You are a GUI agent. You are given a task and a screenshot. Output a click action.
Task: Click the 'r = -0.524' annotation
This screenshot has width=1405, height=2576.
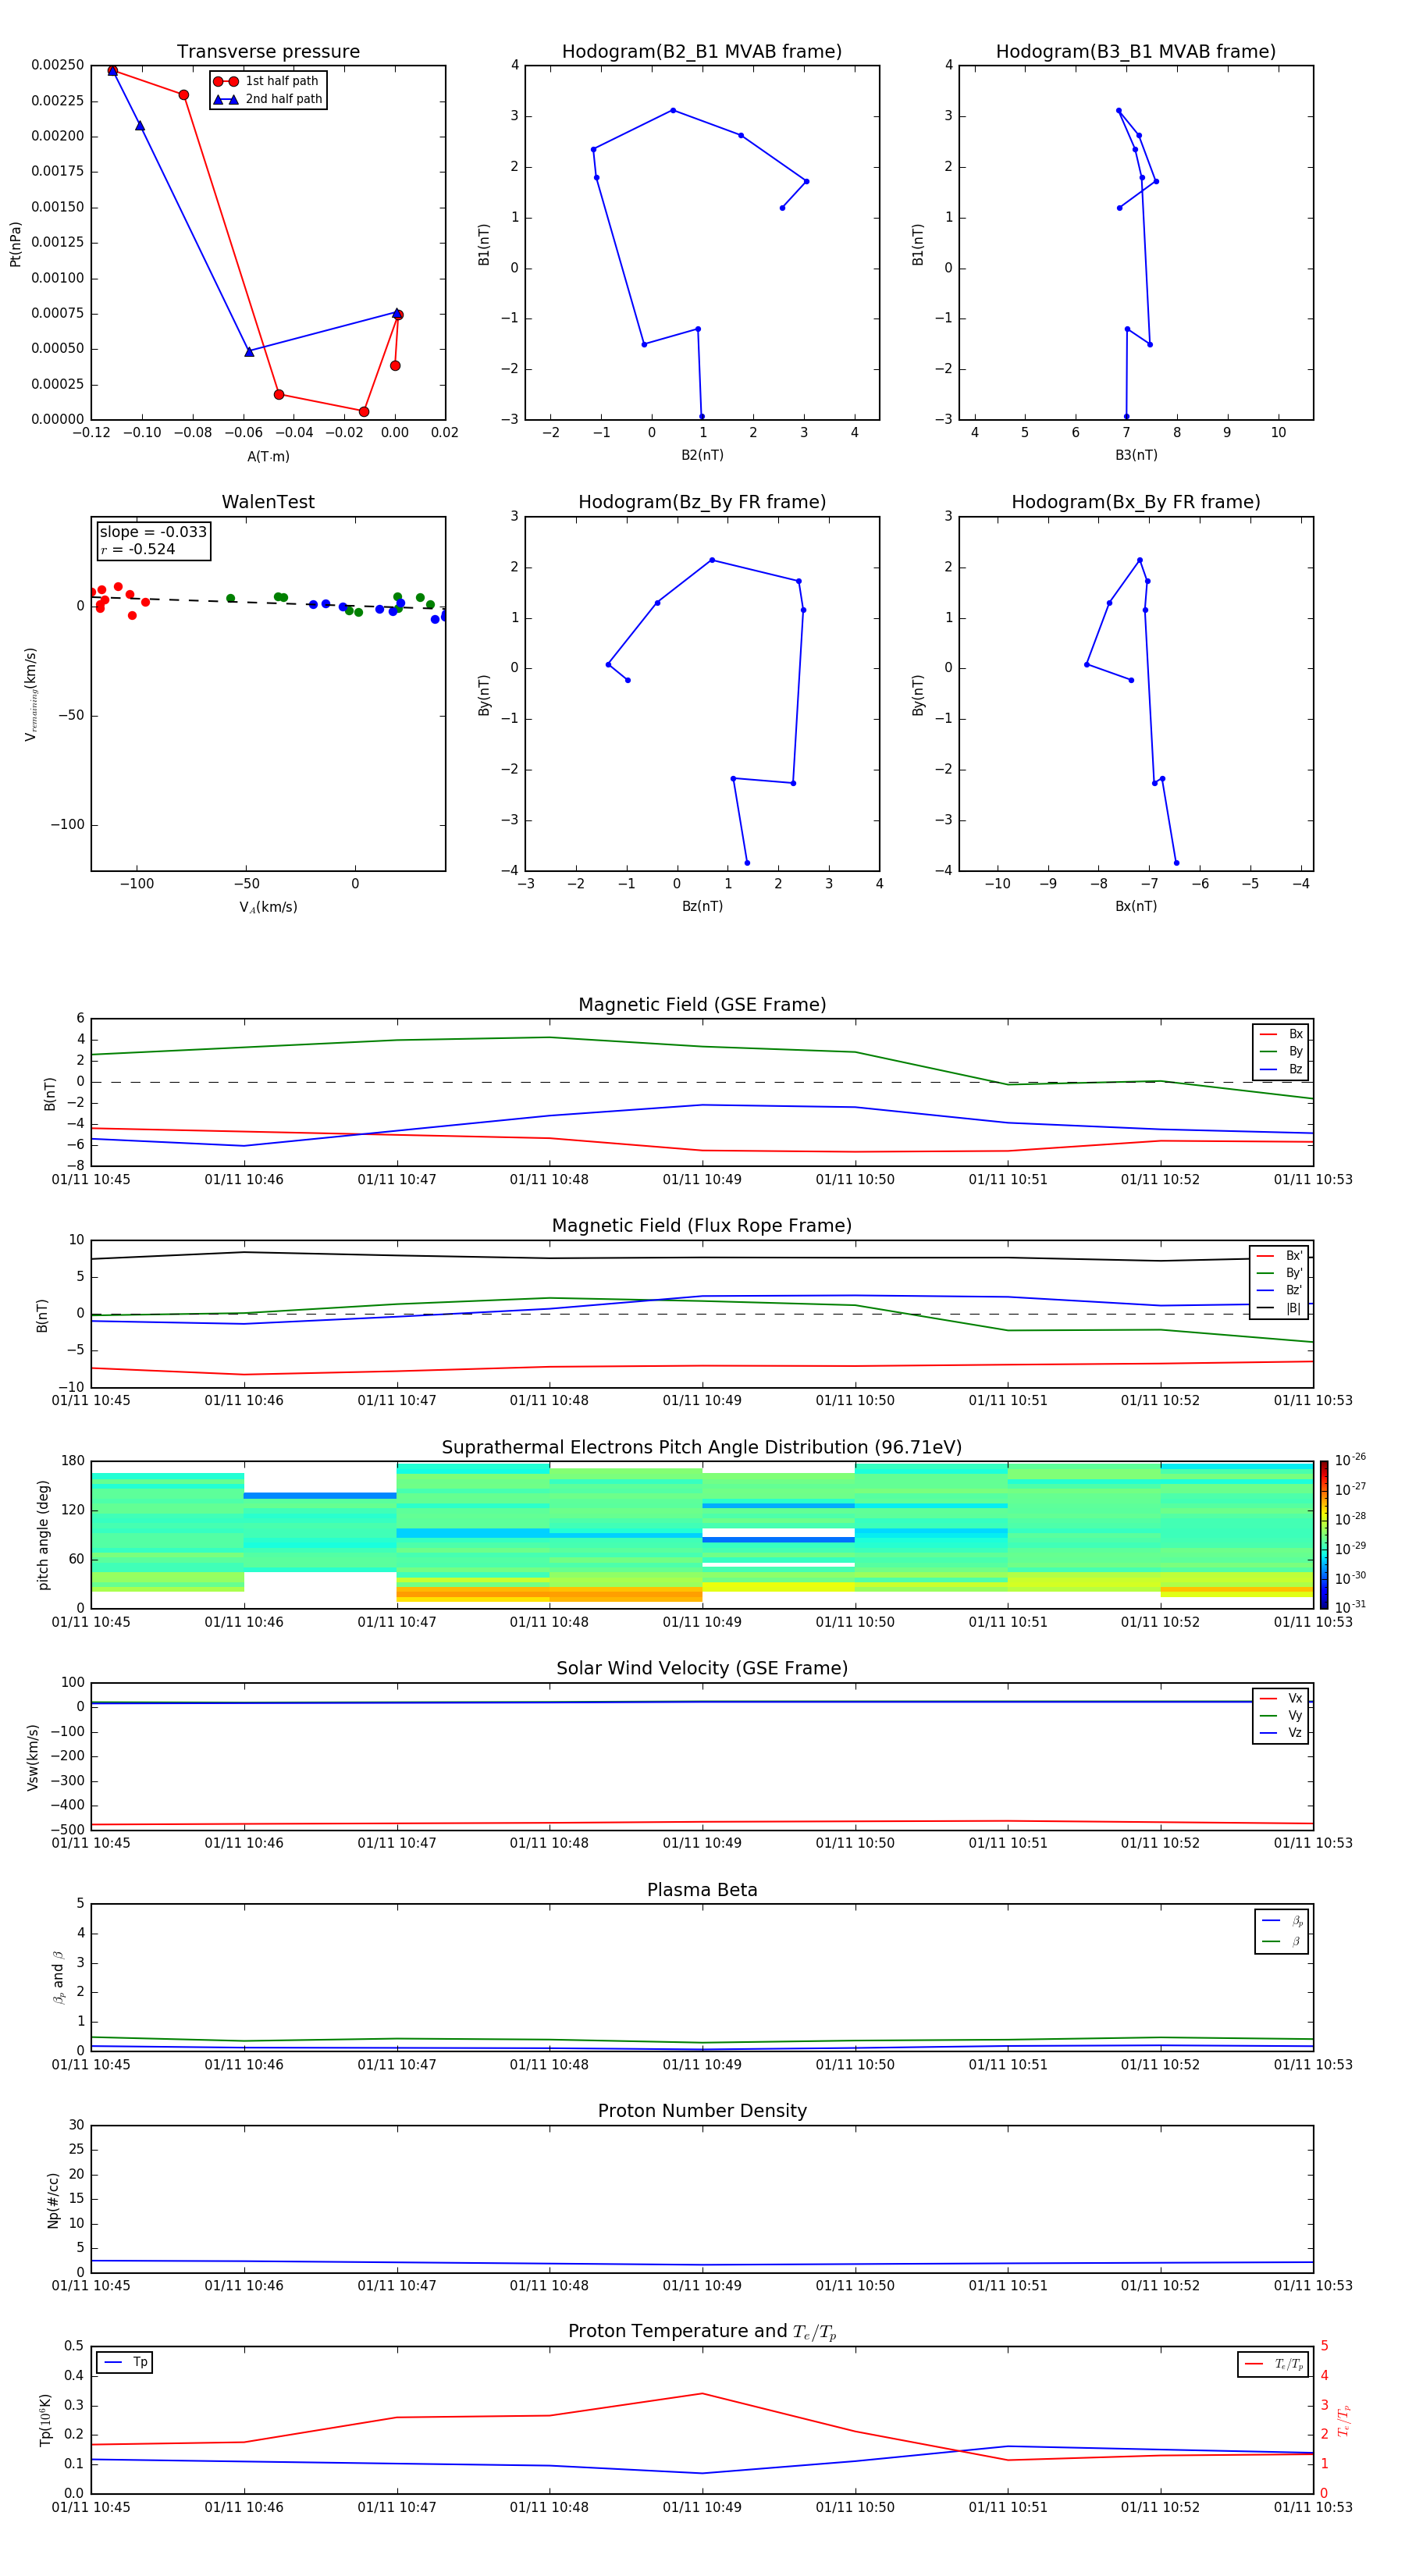coord(138,549)
